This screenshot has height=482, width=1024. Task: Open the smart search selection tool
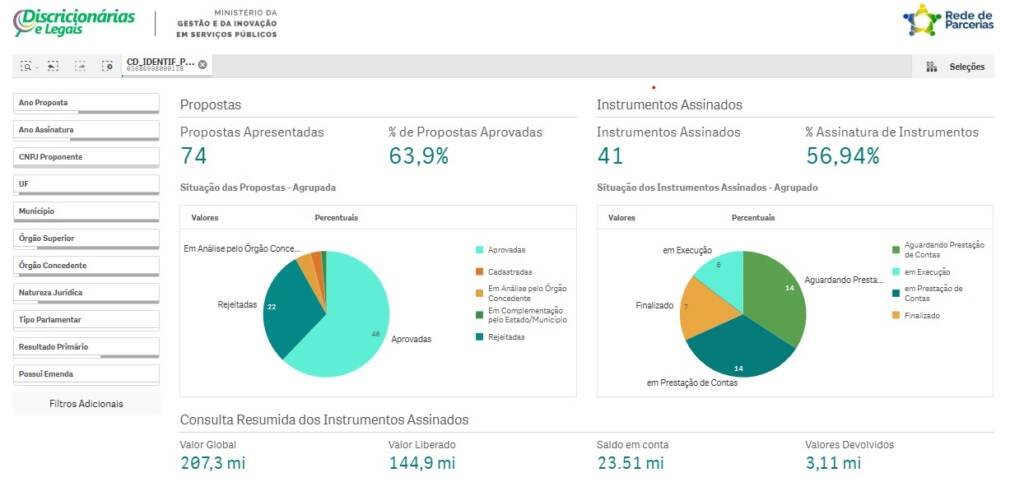tap(28, 66)
